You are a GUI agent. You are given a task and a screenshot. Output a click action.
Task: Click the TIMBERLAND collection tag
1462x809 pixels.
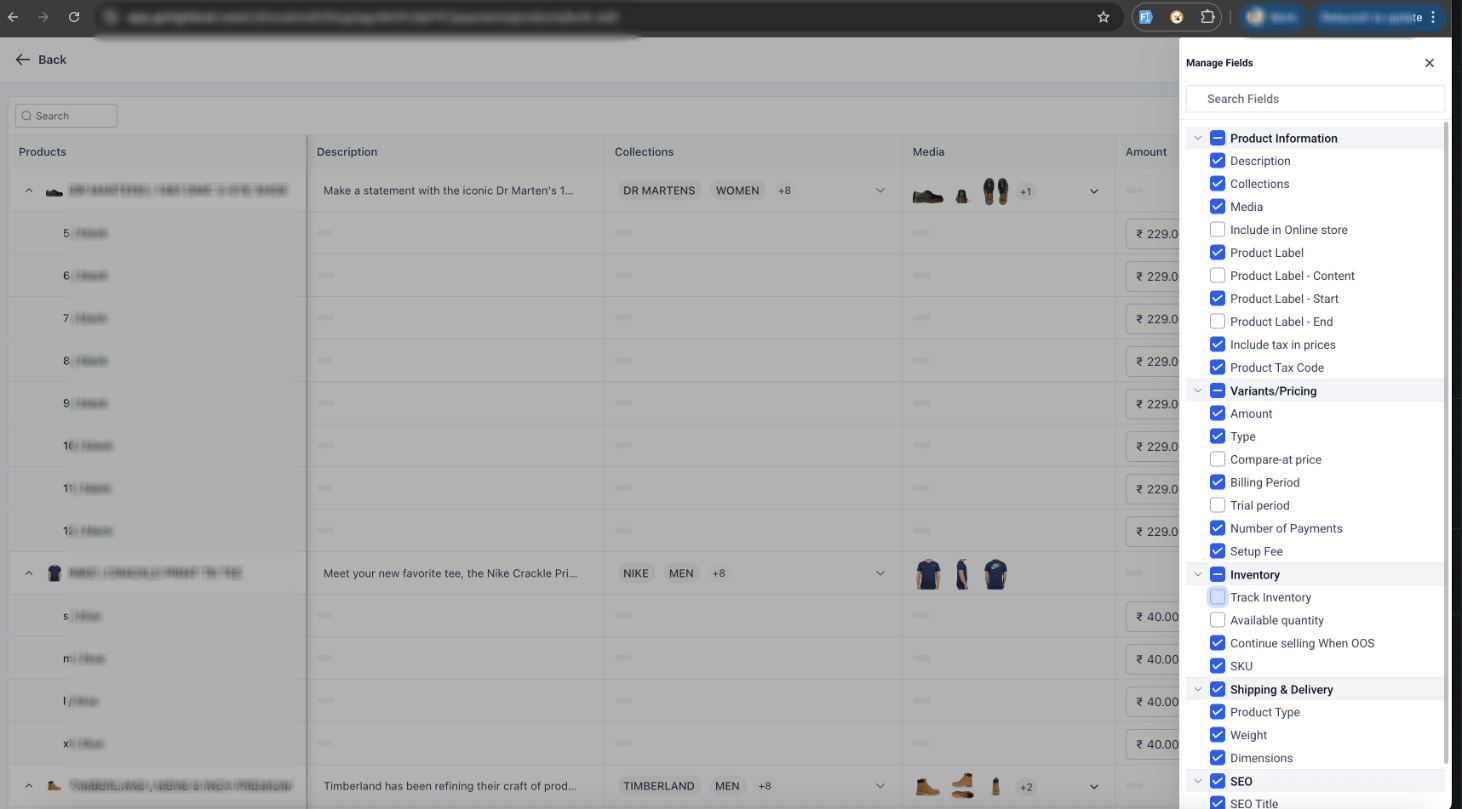(659, 786)
